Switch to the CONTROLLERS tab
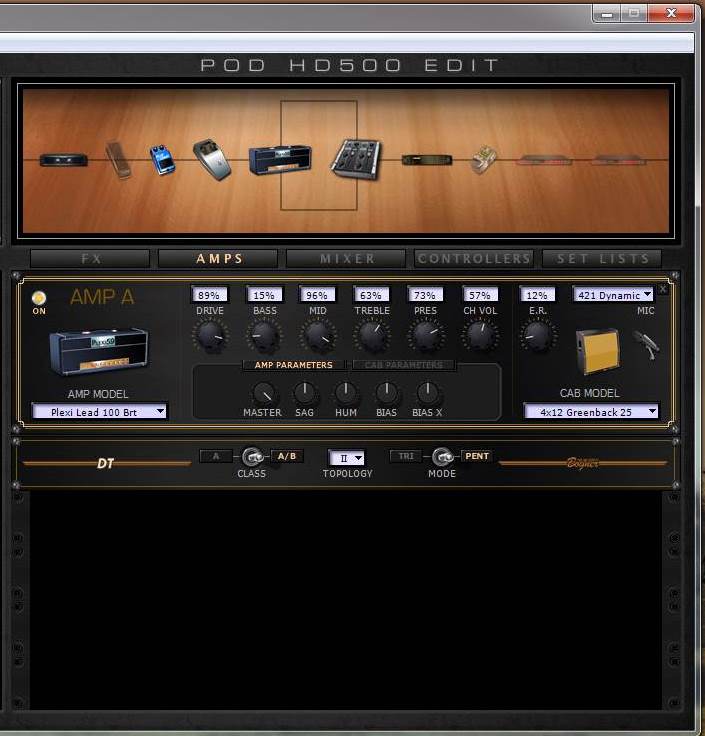Image resolution: width=705 pixels, height=736 pixels. pyautogui.click(x=474, y=259)
